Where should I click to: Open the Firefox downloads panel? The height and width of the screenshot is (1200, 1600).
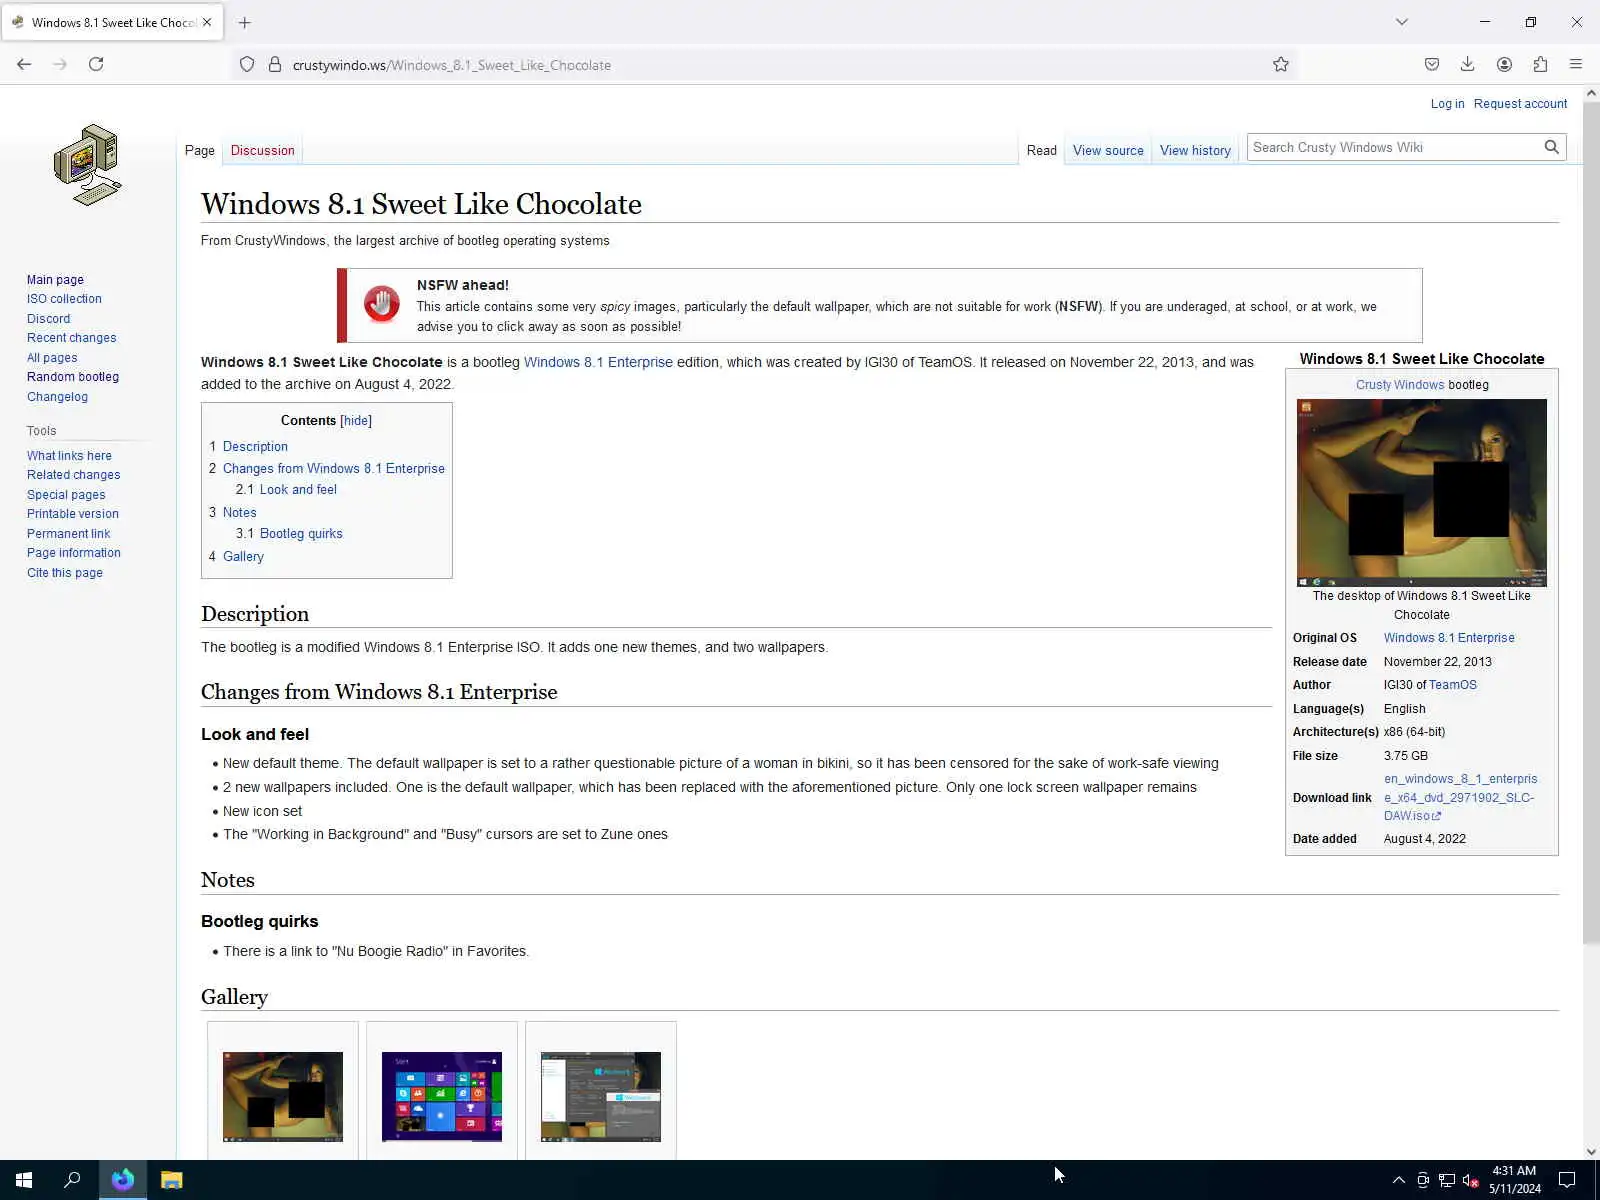pos(1468,64)
